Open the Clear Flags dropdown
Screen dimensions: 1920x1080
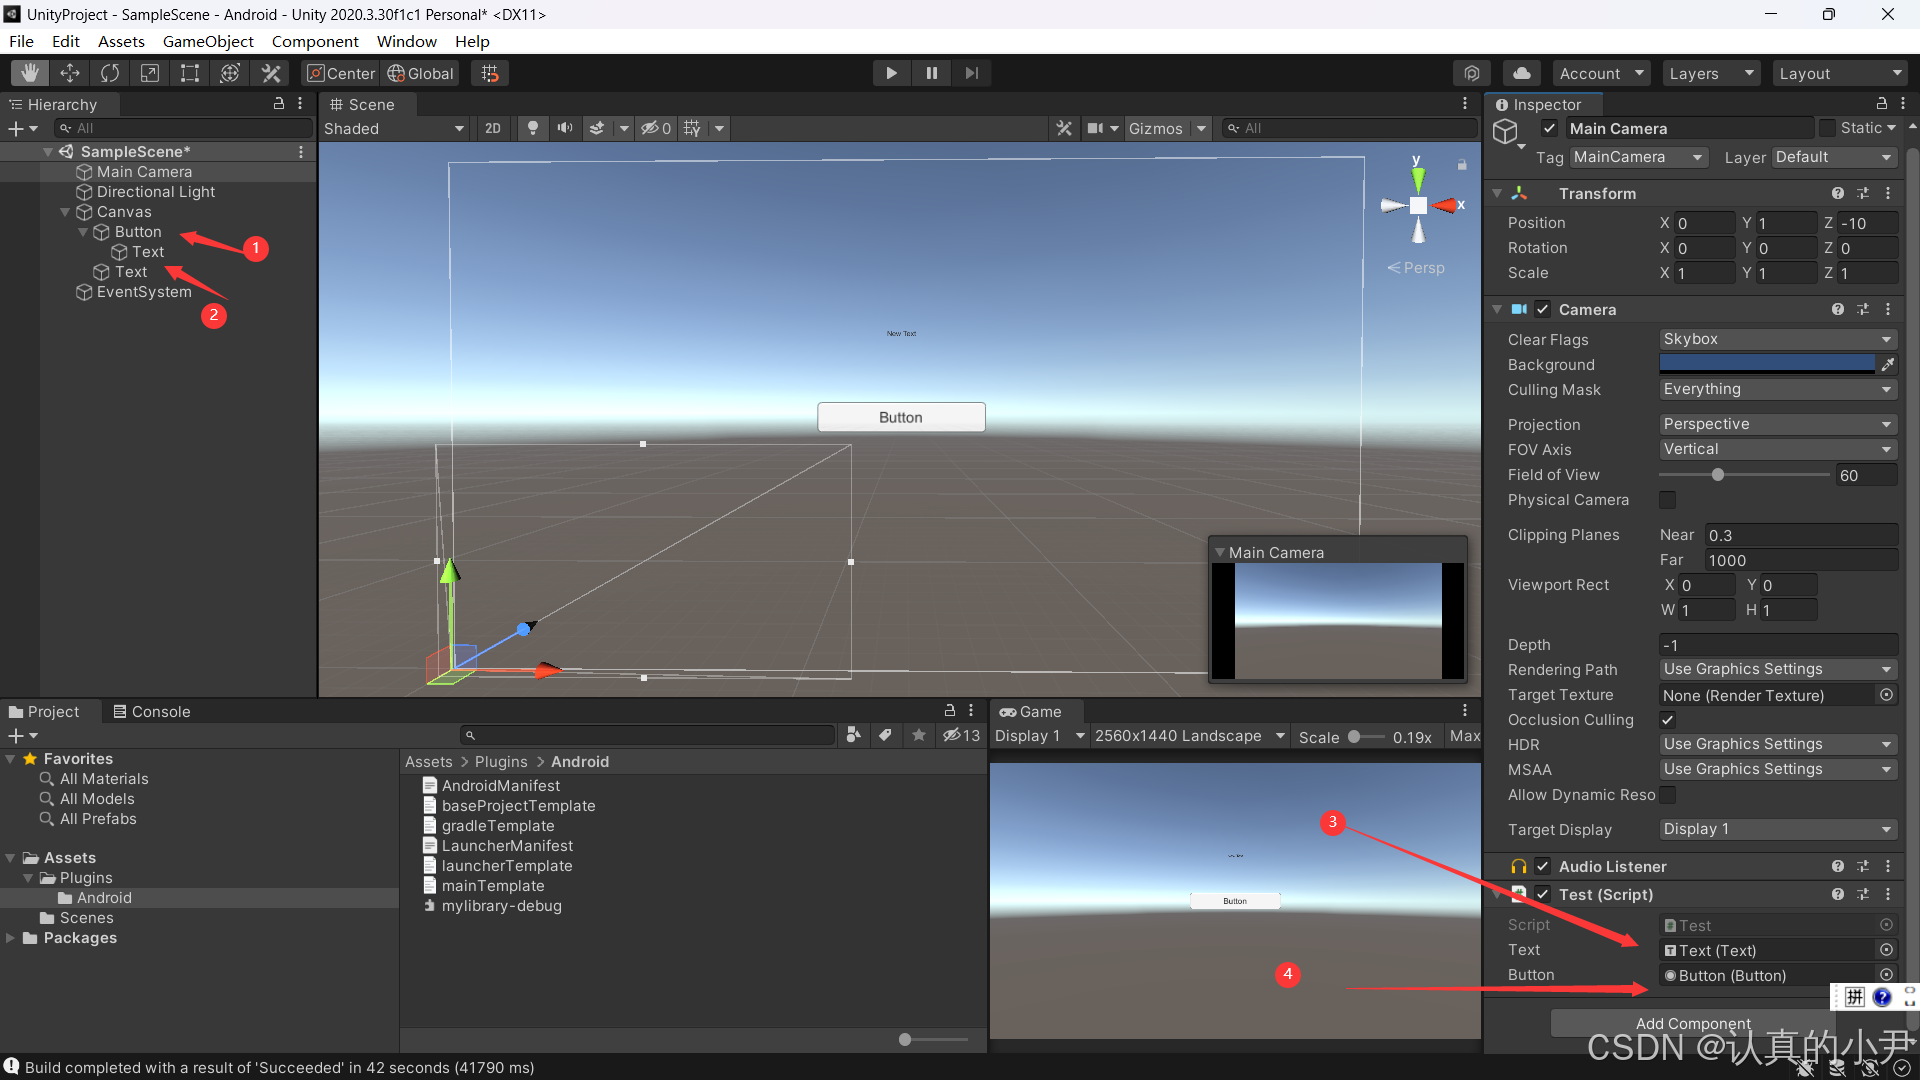pyautogui.click(x=1777, y=339)
